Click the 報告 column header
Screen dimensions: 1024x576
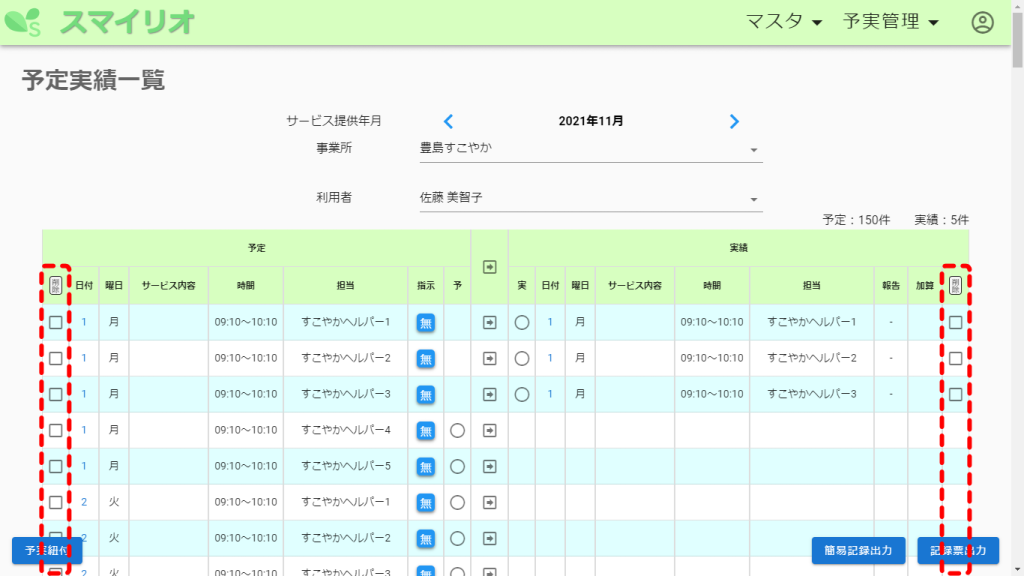pyautogui.click(x=891, y=285)
